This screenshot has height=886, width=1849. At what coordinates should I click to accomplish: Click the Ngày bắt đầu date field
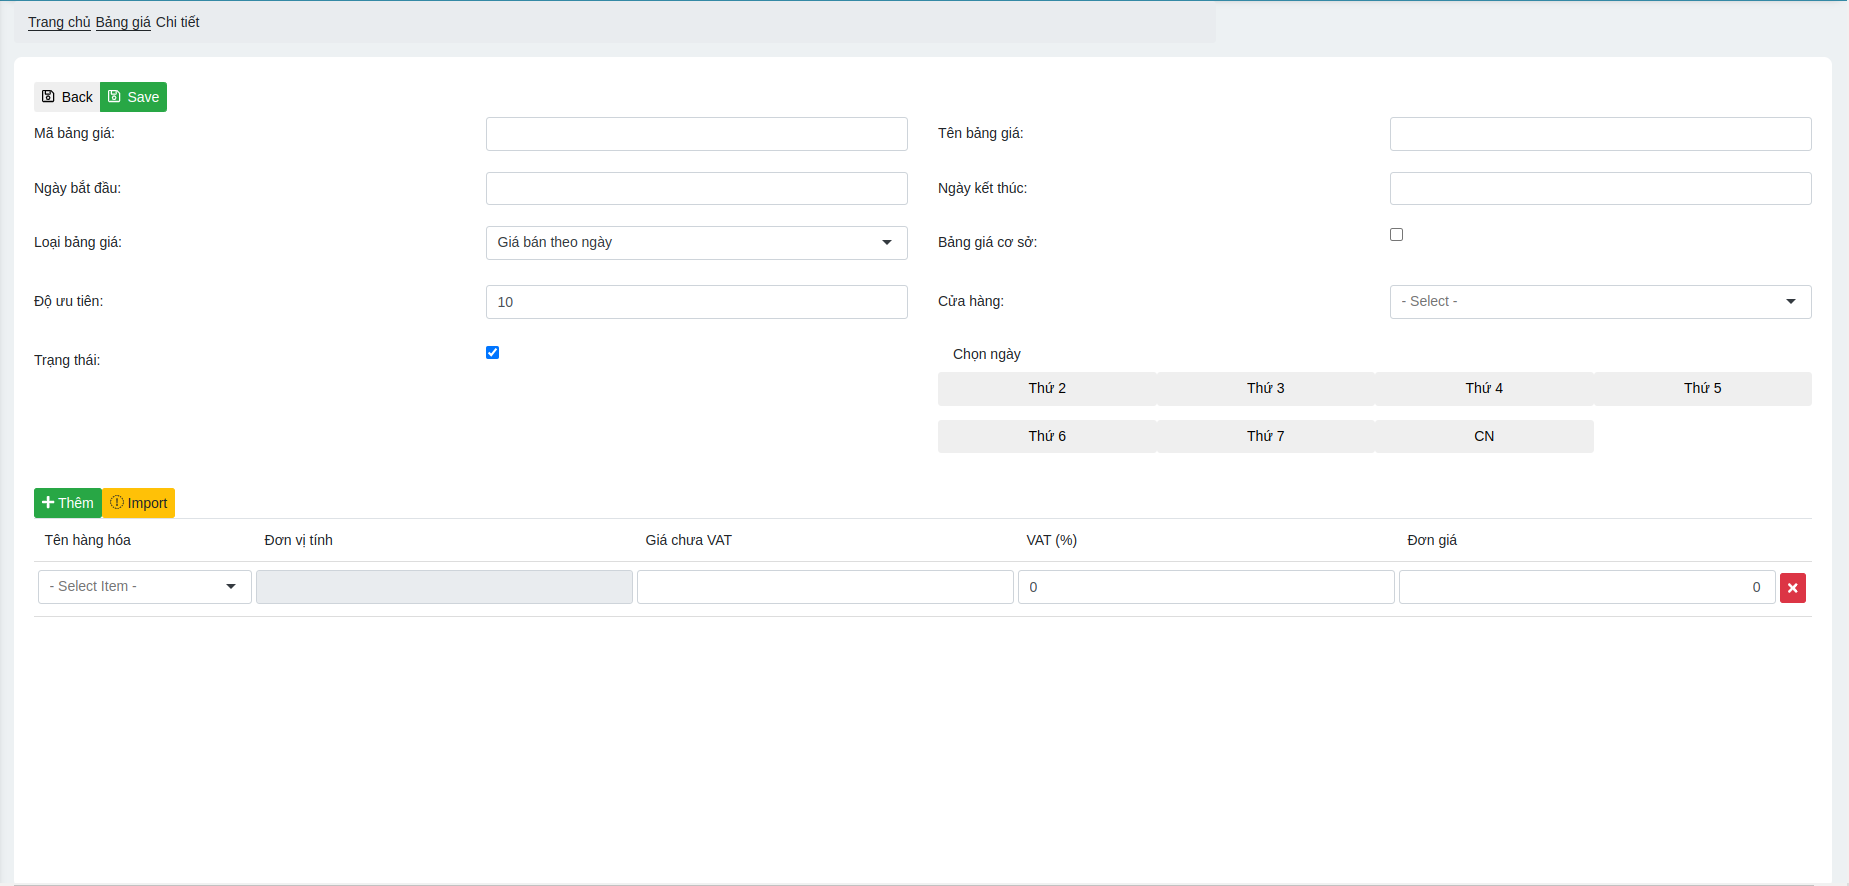pos(696,189)
